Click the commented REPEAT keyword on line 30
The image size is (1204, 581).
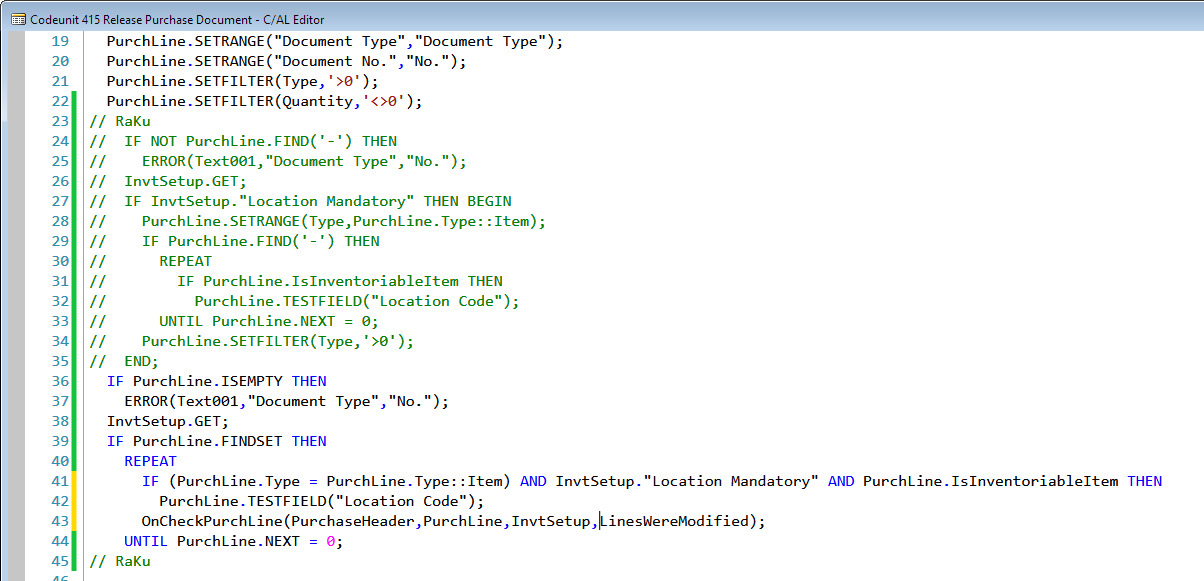coord(186,261)
